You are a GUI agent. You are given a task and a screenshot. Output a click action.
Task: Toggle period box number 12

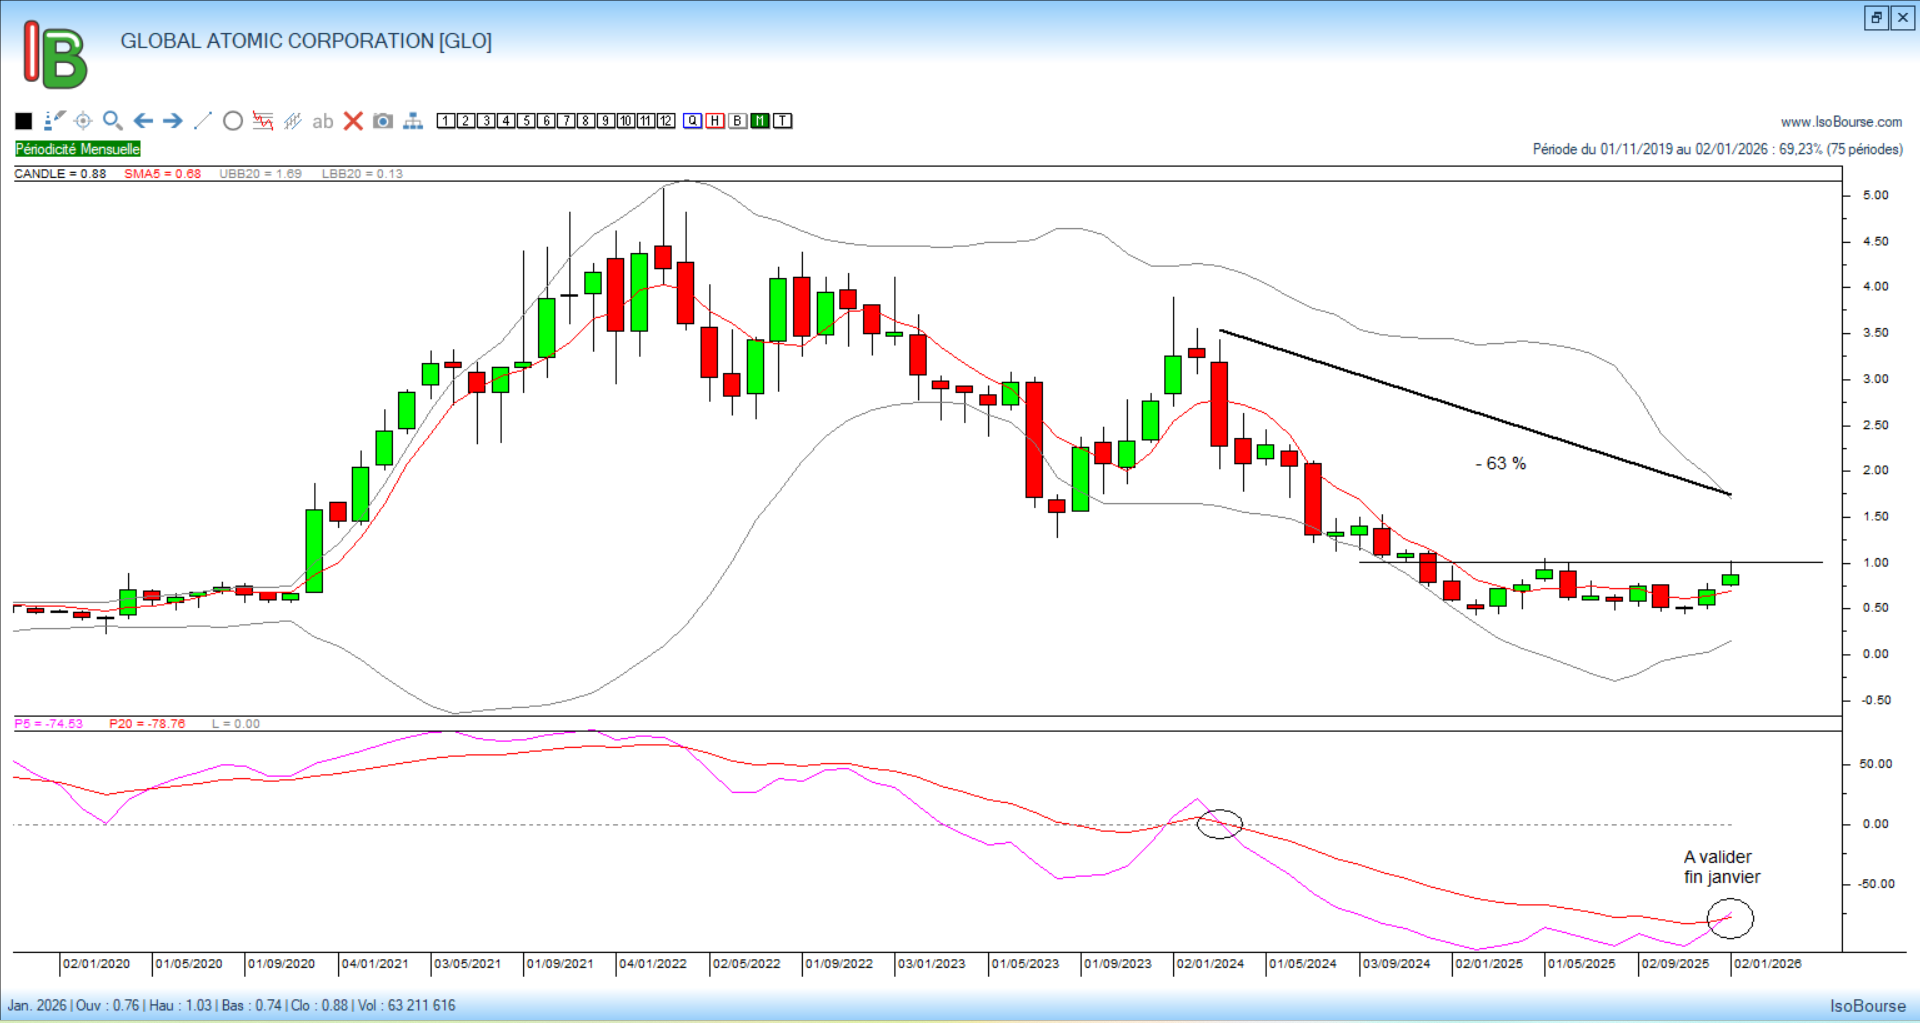point(666,121)
